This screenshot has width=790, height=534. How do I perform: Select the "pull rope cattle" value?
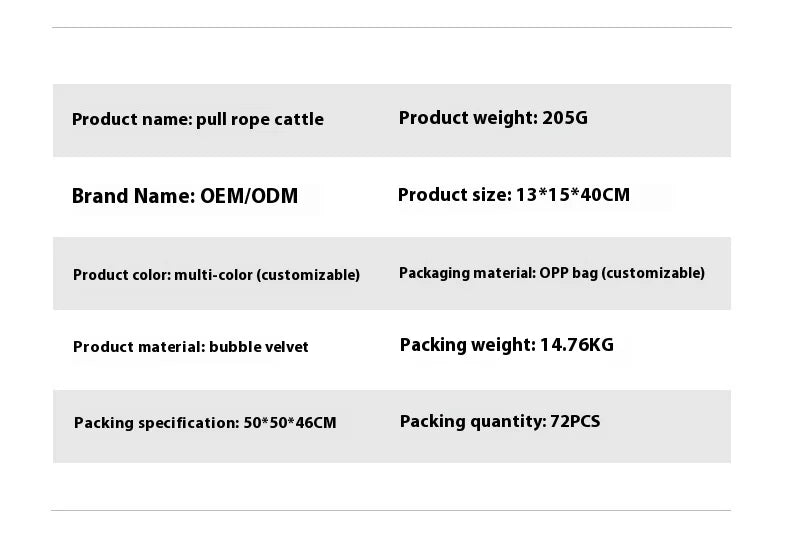[x=260, y=119]
